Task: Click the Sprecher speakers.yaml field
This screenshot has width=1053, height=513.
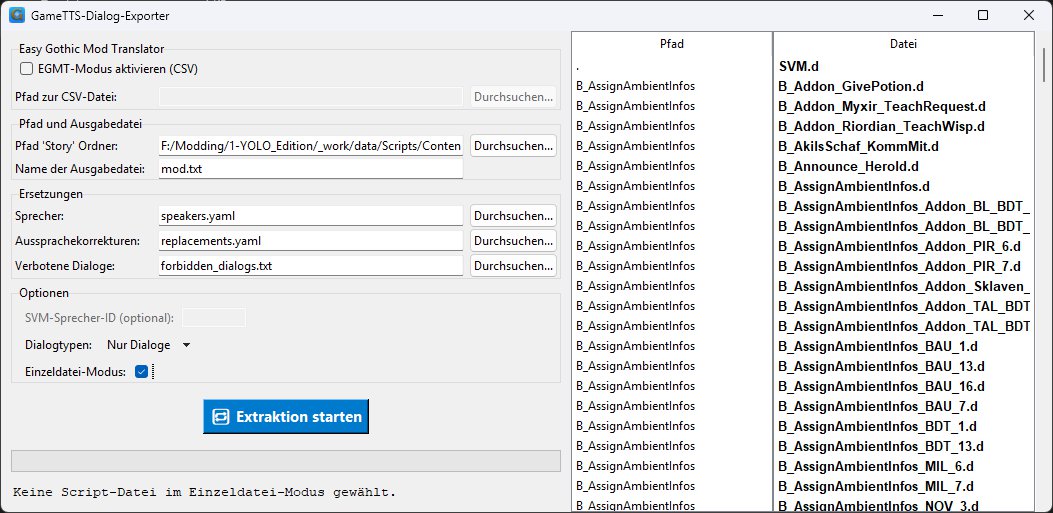Action: click(311, 215)
